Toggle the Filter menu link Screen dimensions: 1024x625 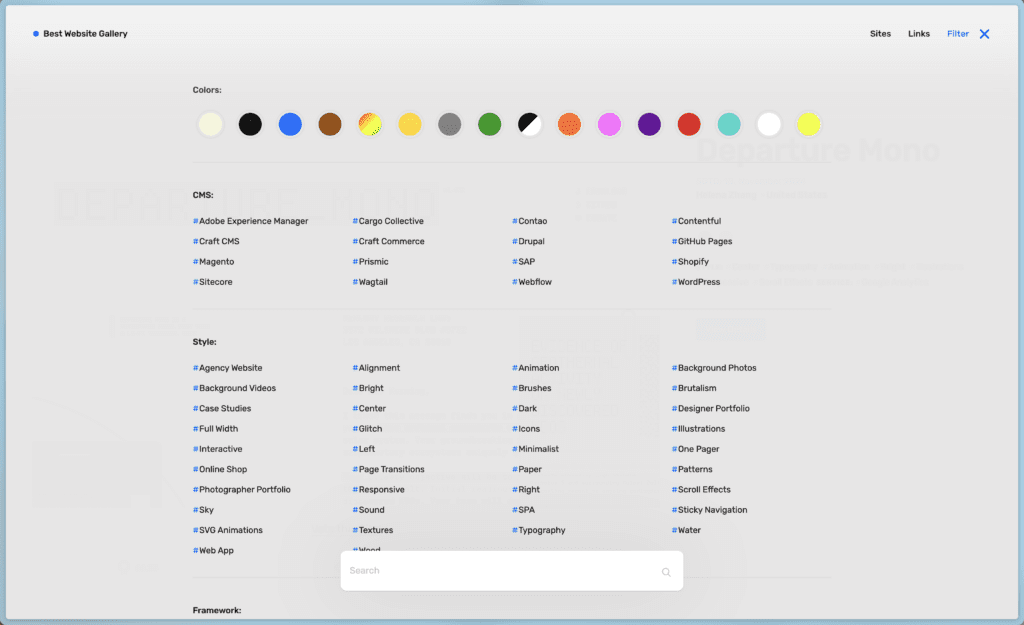click(958, 34)
